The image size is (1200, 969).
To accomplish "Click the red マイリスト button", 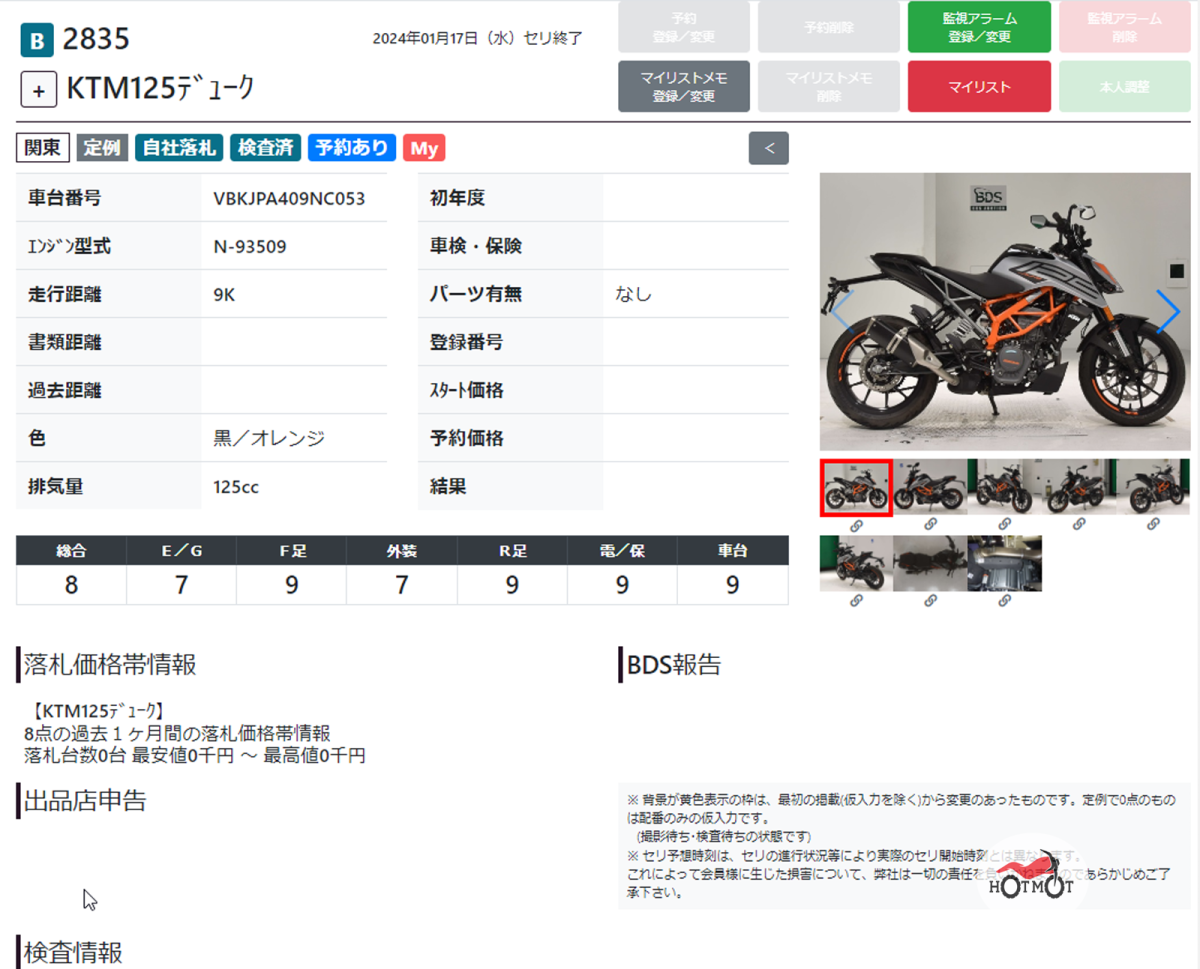I will [979, 87].
